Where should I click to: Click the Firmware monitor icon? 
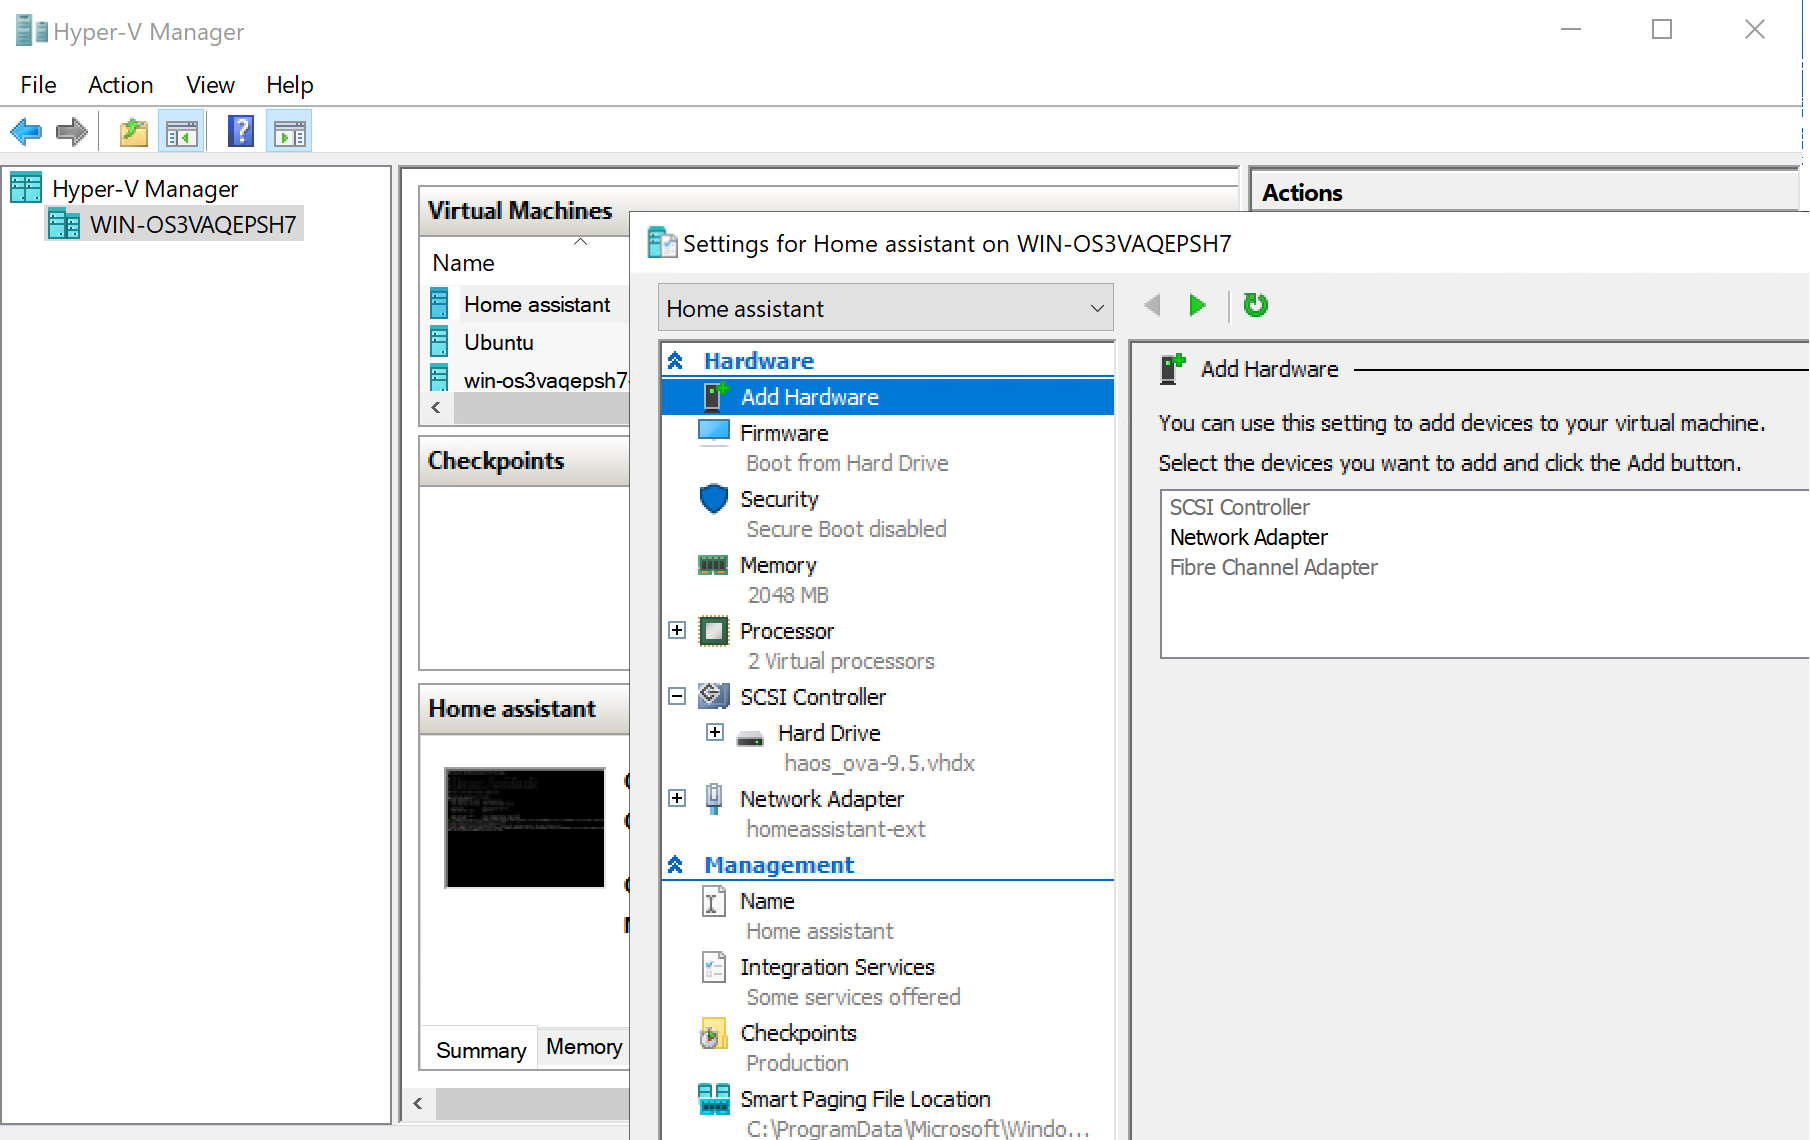pyautogui.click(x=713, y=432)
